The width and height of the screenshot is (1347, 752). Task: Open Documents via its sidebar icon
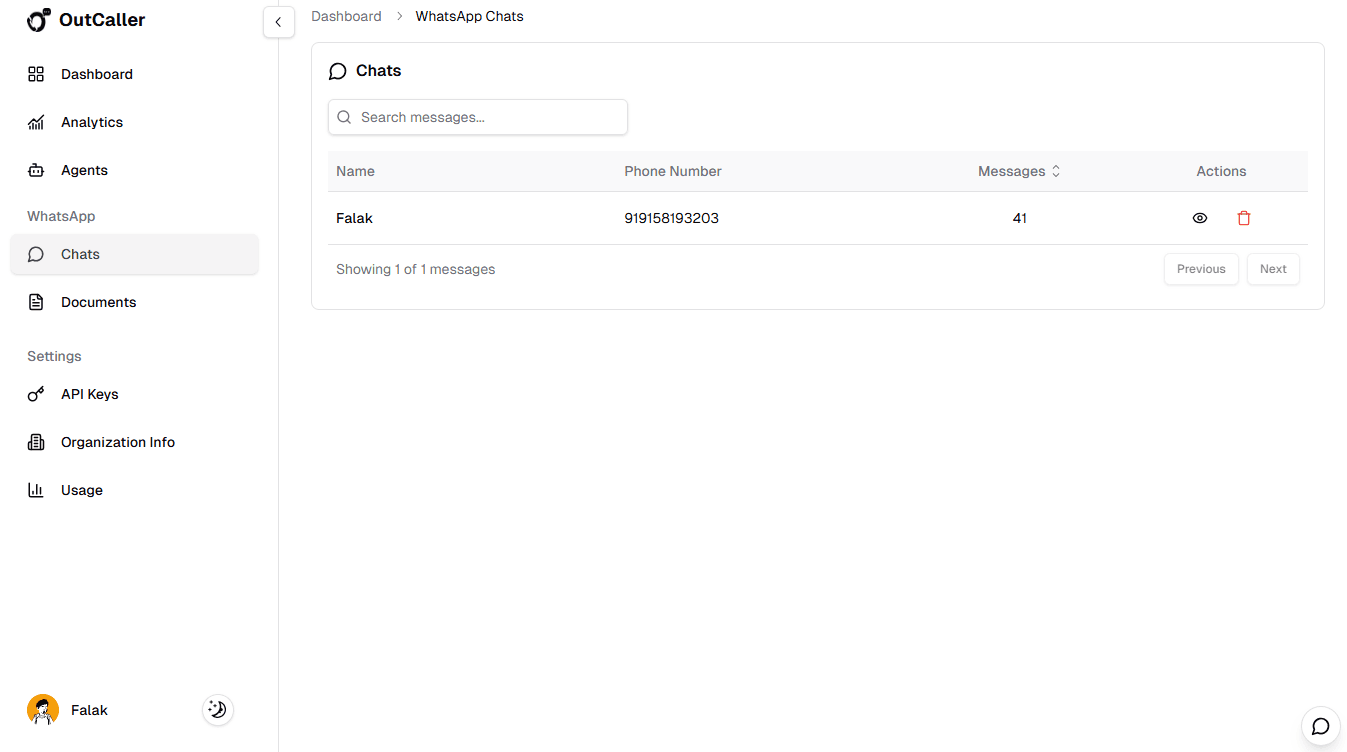36,302
